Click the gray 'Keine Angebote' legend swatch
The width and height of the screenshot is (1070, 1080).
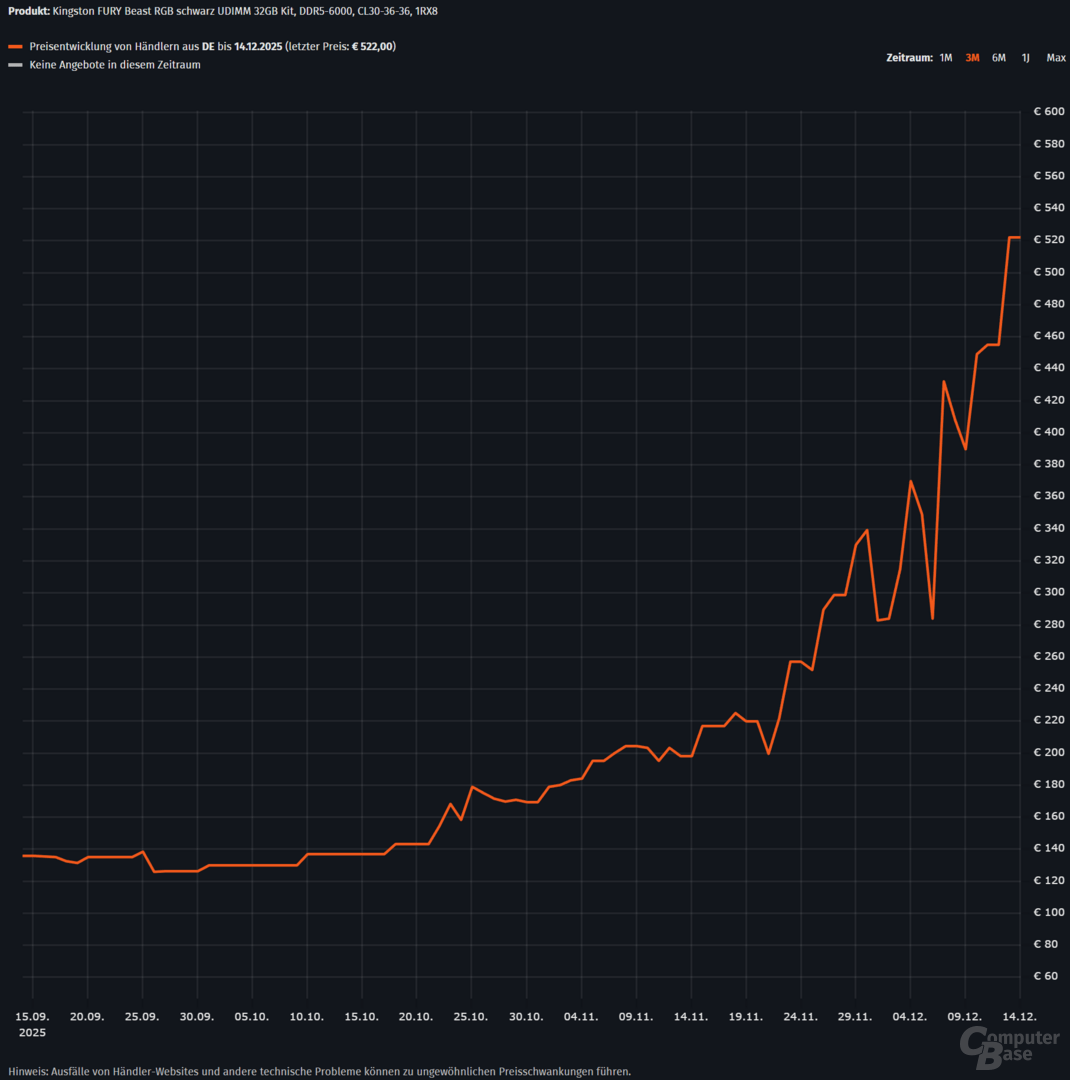(x=14, y=65)
